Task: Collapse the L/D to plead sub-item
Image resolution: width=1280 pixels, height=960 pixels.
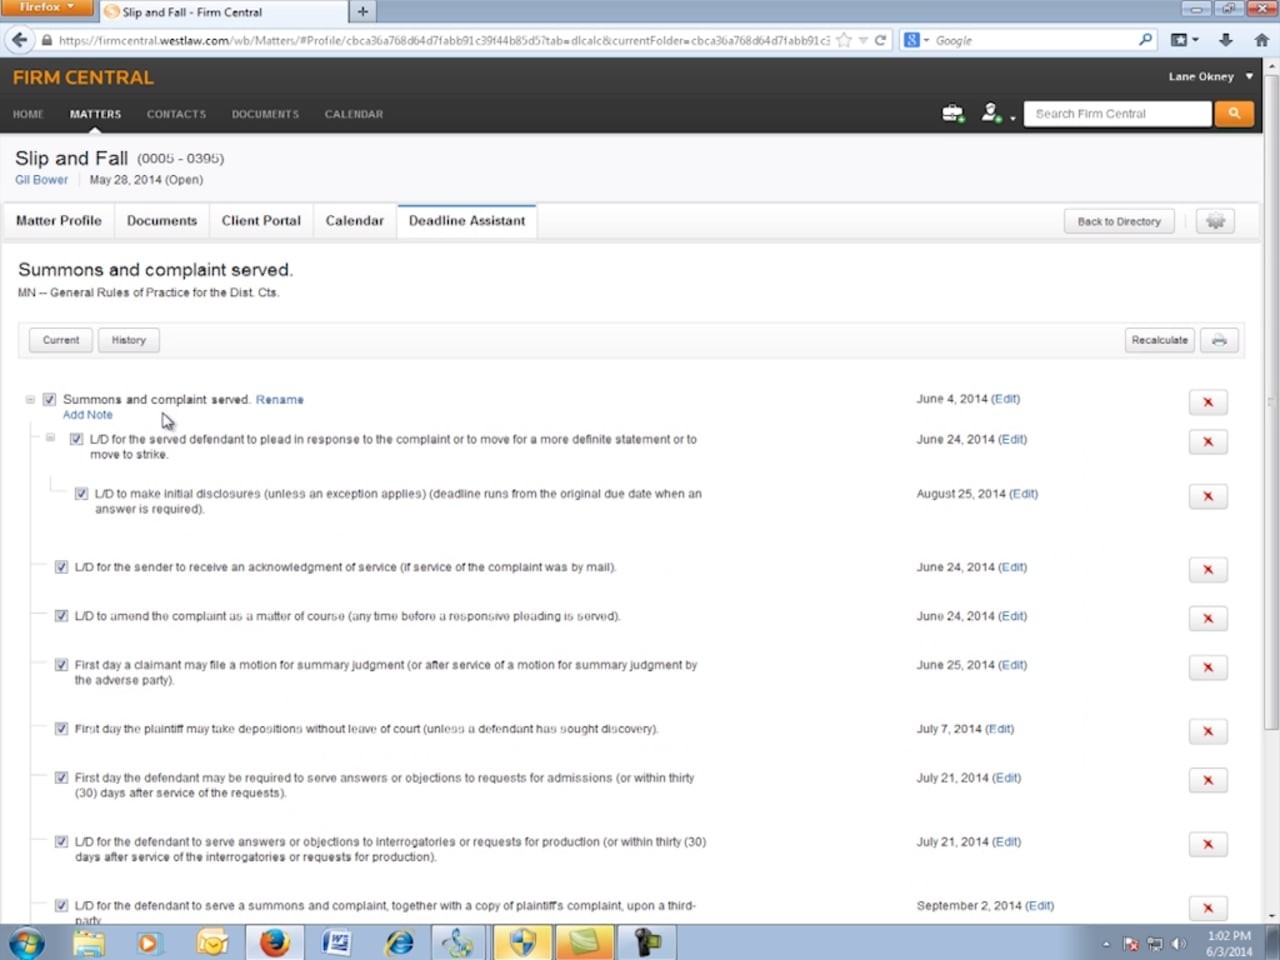Action: pos(50,438)
